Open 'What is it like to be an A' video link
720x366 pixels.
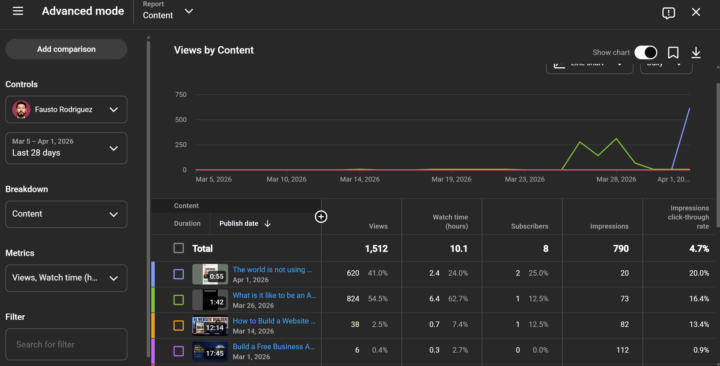click(x=274, y=295)
